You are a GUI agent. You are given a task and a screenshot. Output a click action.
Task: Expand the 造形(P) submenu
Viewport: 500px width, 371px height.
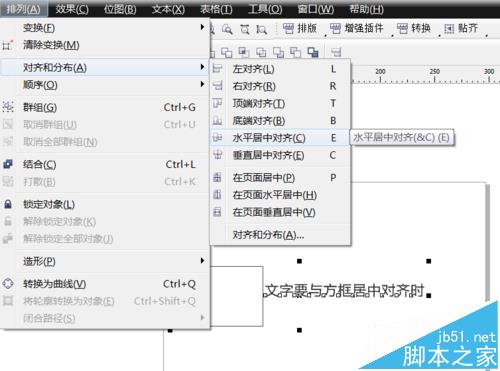pyautogui.click(x=105, y=261)
